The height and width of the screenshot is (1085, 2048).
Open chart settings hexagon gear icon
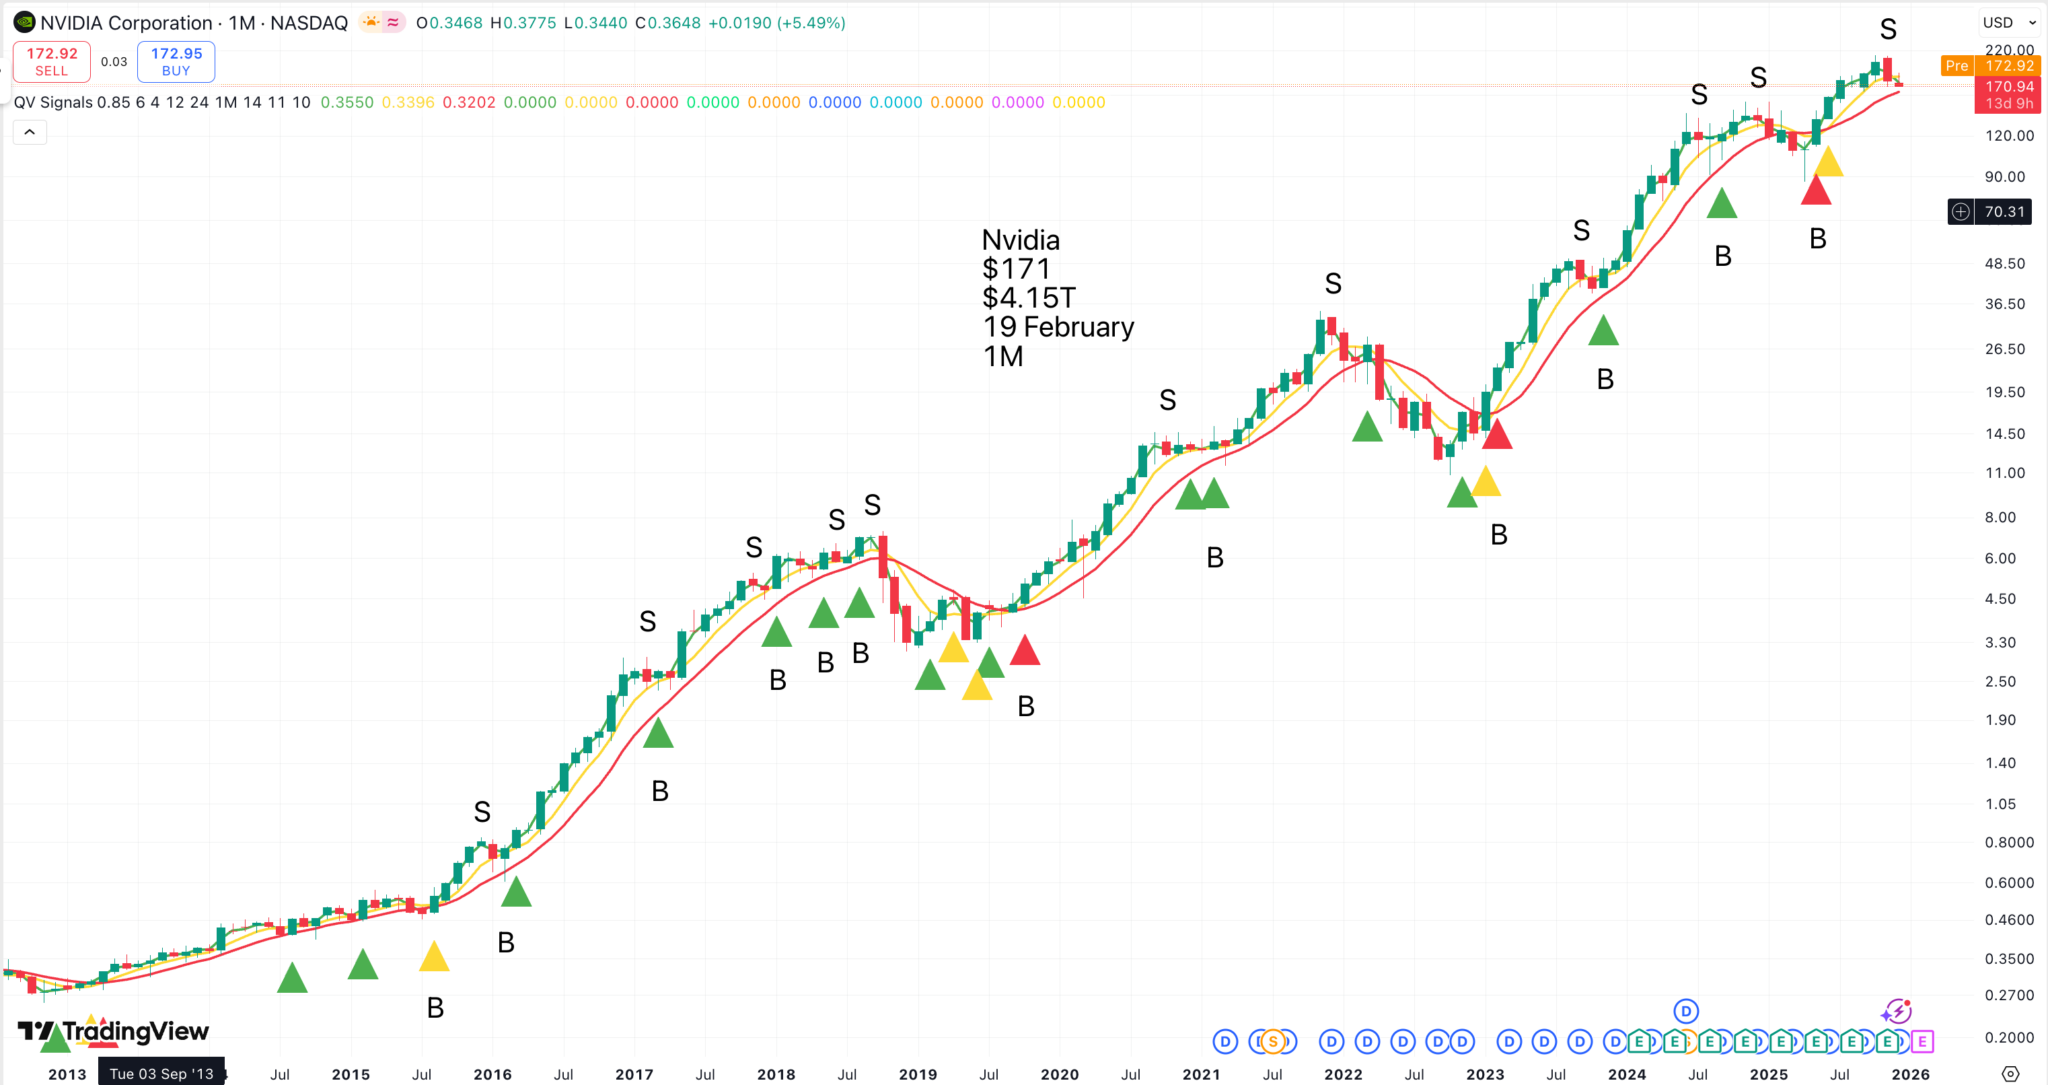click(2011, 1073)
